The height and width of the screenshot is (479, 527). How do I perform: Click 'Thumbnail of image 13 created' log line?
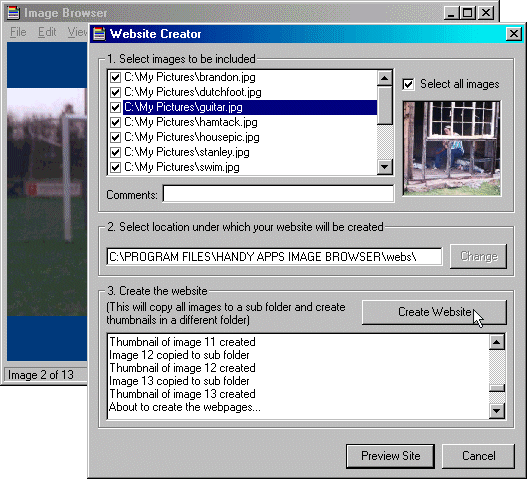(182, 394)
